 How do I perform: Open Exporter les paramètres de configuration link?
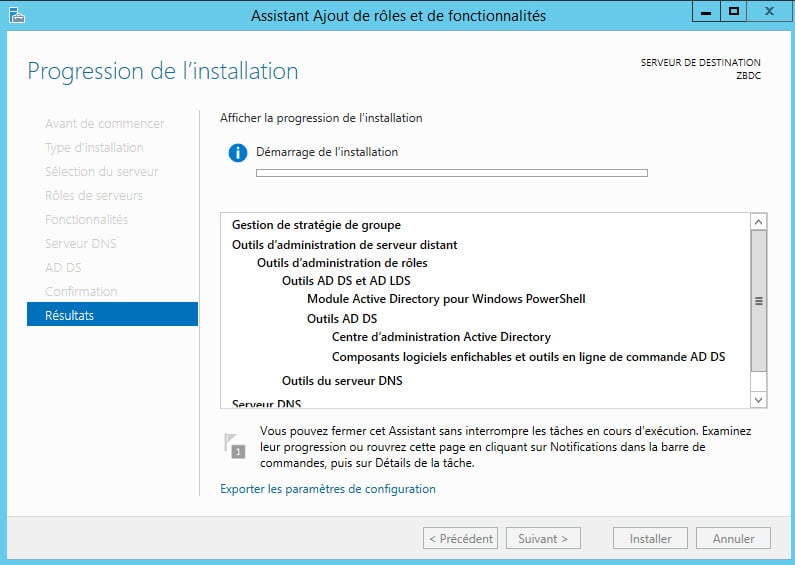(x=328, y=489)
